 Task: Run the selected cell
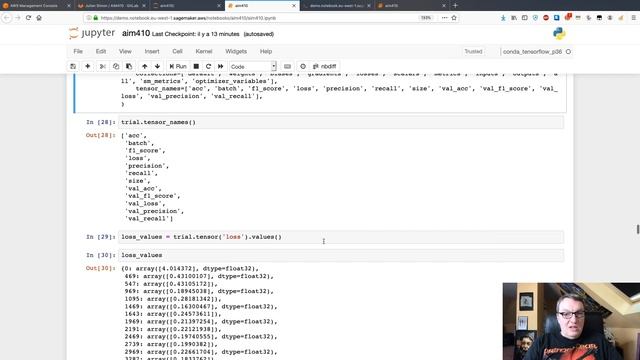point(178,67)
